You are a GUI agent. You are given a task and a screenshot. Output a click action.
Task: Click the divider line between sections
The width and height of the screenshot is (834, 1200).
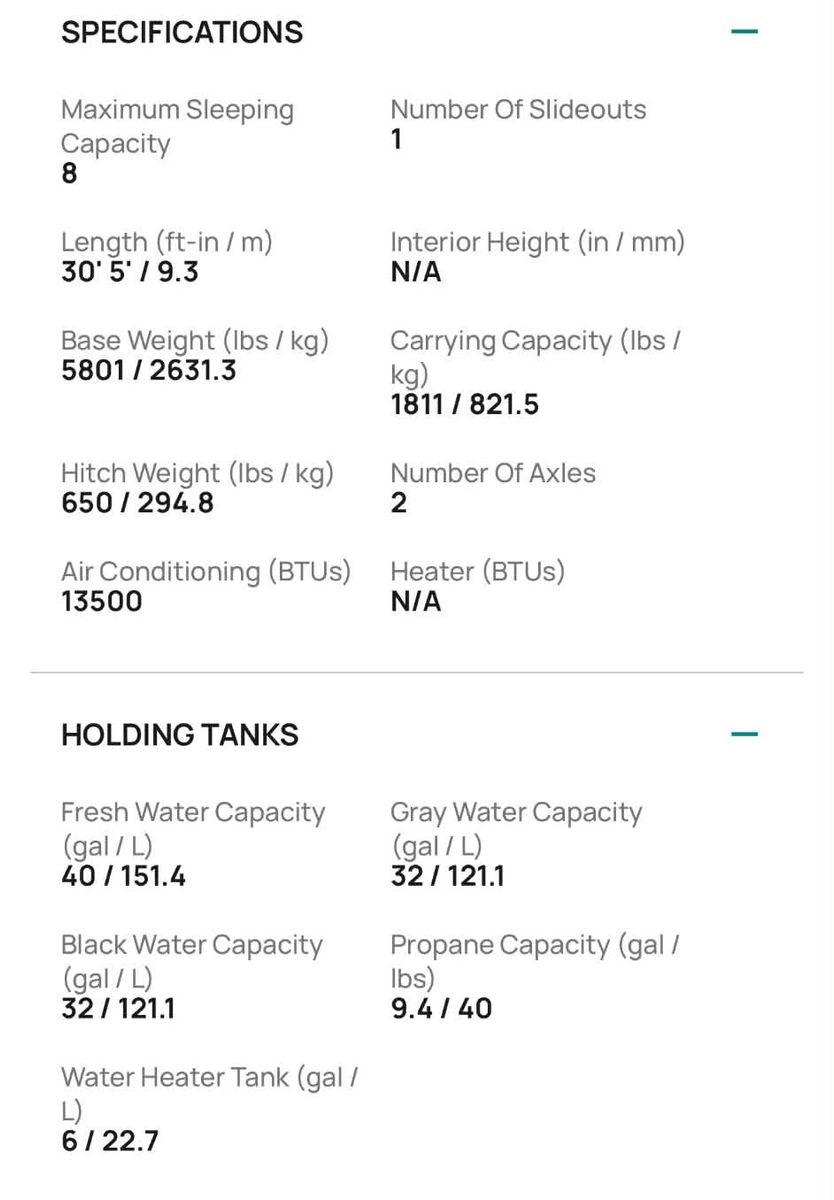[417, 673]
